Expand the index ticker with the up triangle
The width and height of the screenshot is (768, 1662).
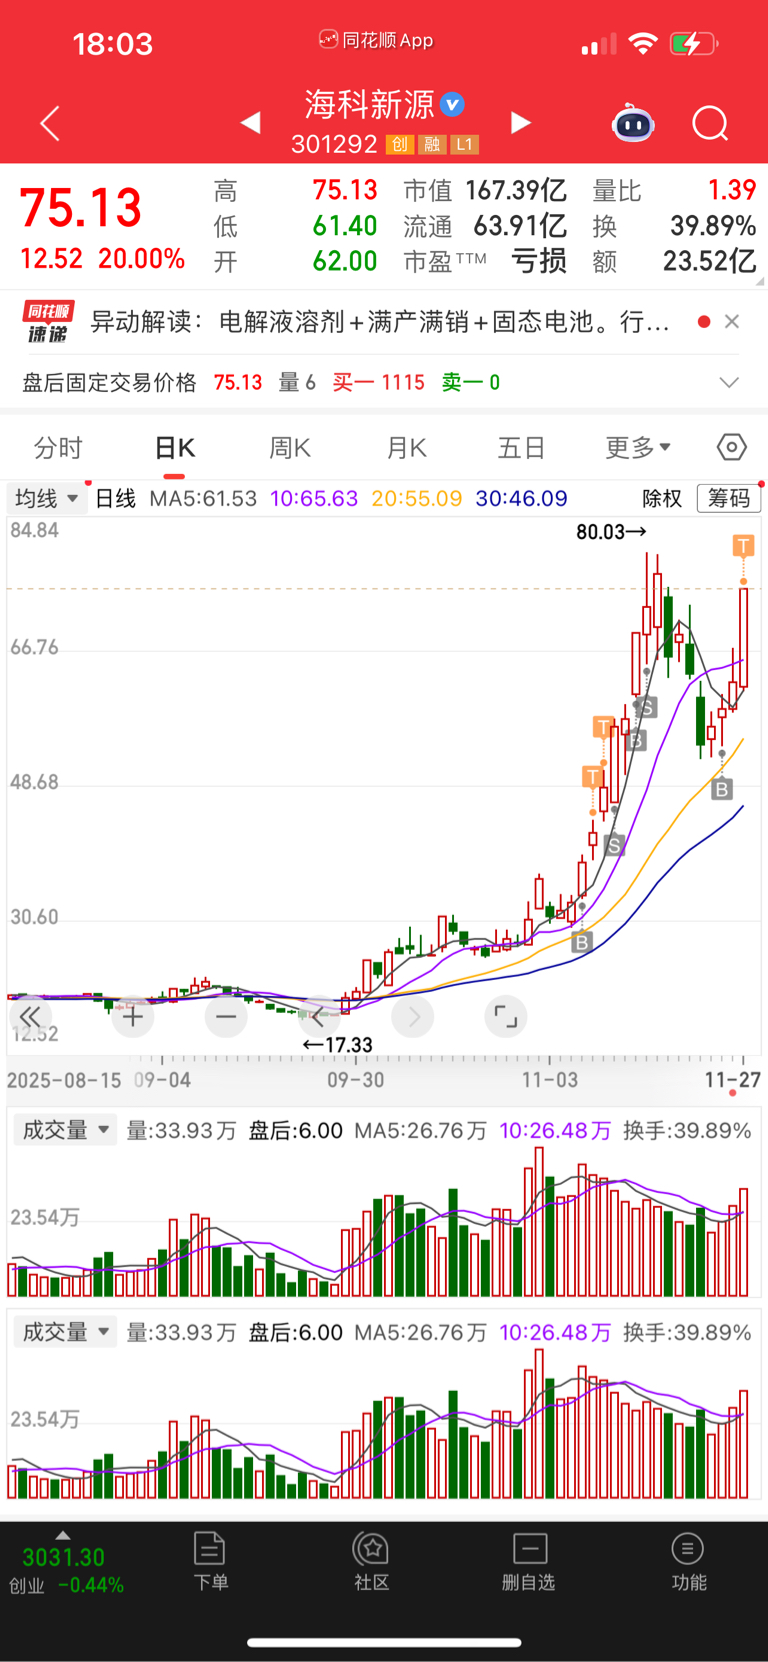tap(63, 1535)
